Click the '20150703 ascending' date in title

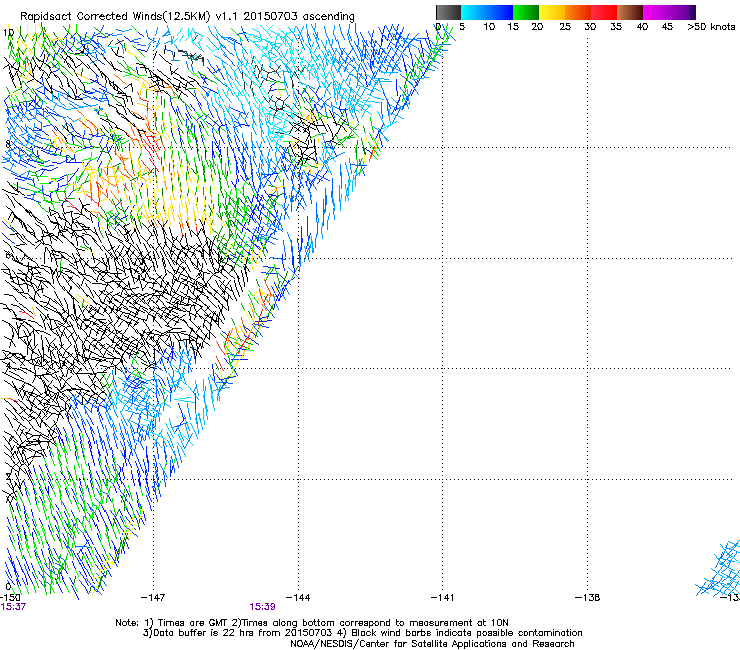coord(299,16)
